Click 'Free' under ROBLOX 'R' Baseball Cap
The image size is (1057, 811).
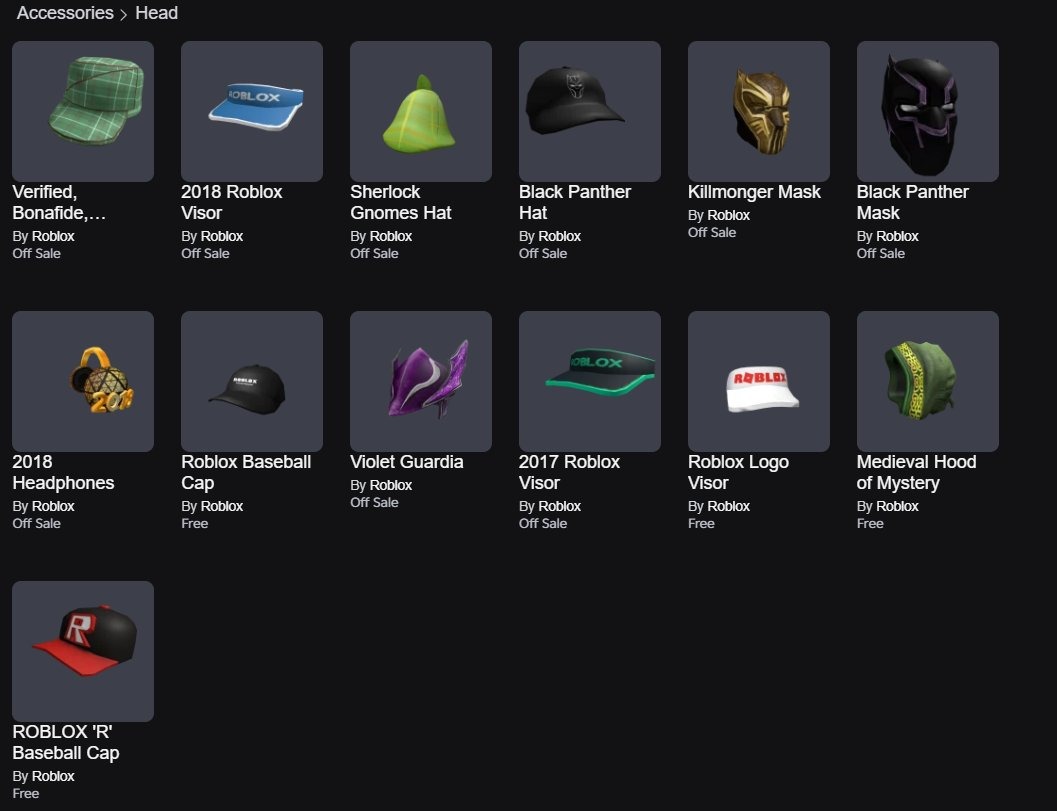(x=26, y=793)
